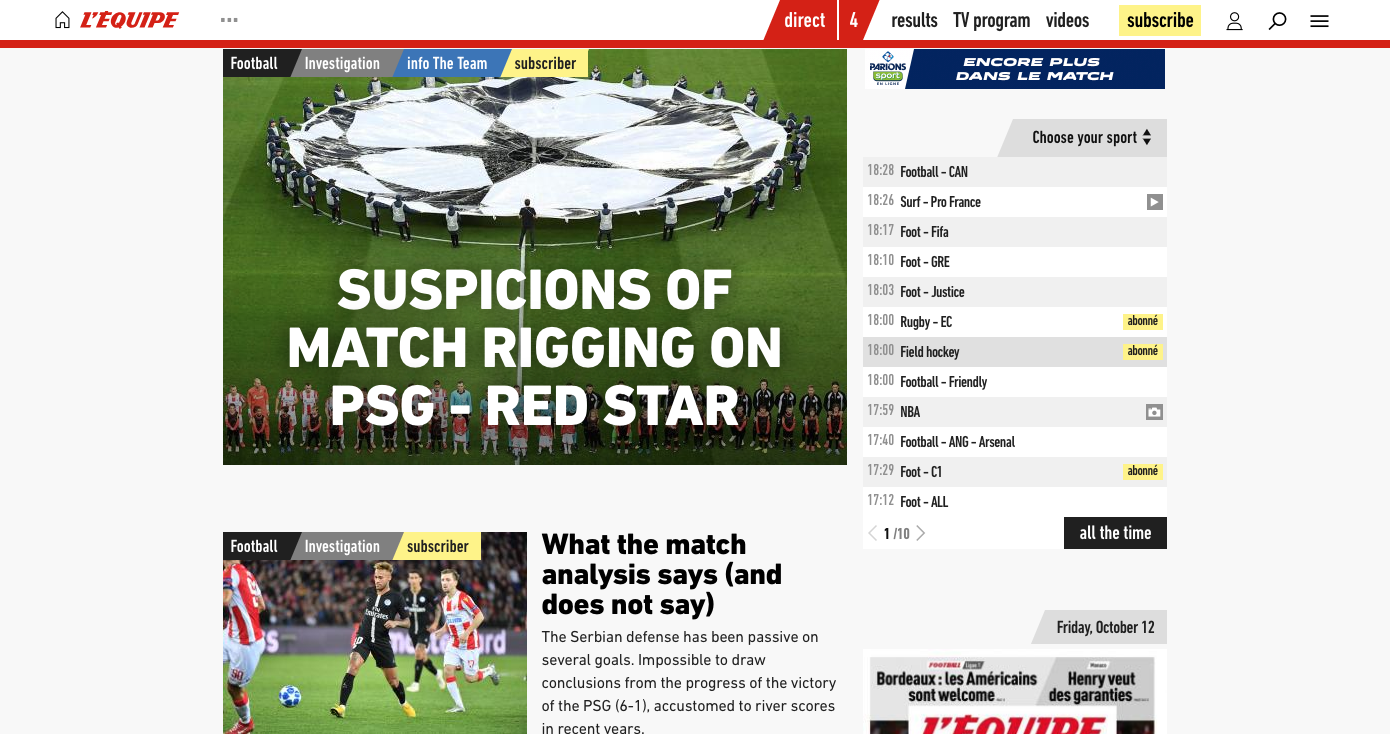The height and width of the screenshot is (738, 1390).
Task: Open the NBA photo gallery camera icon
Action: coord(1154,412)
